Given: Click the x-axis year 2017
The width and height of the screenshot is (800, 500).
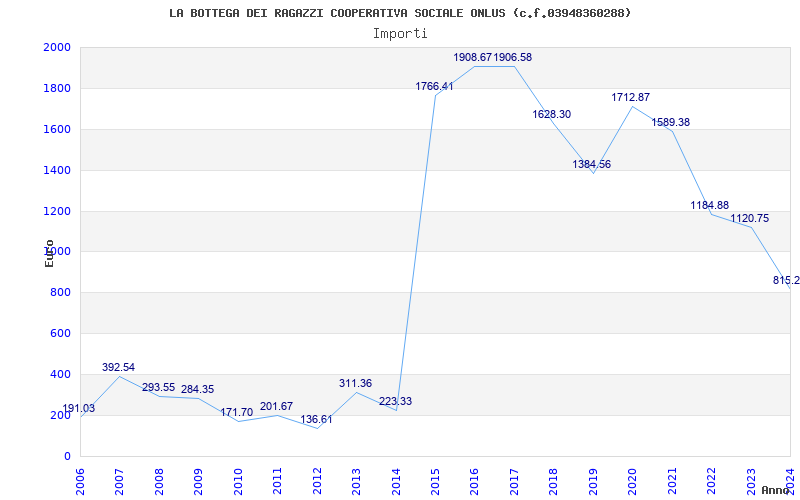Looking at the screenshot, I should tap(514, 481).
